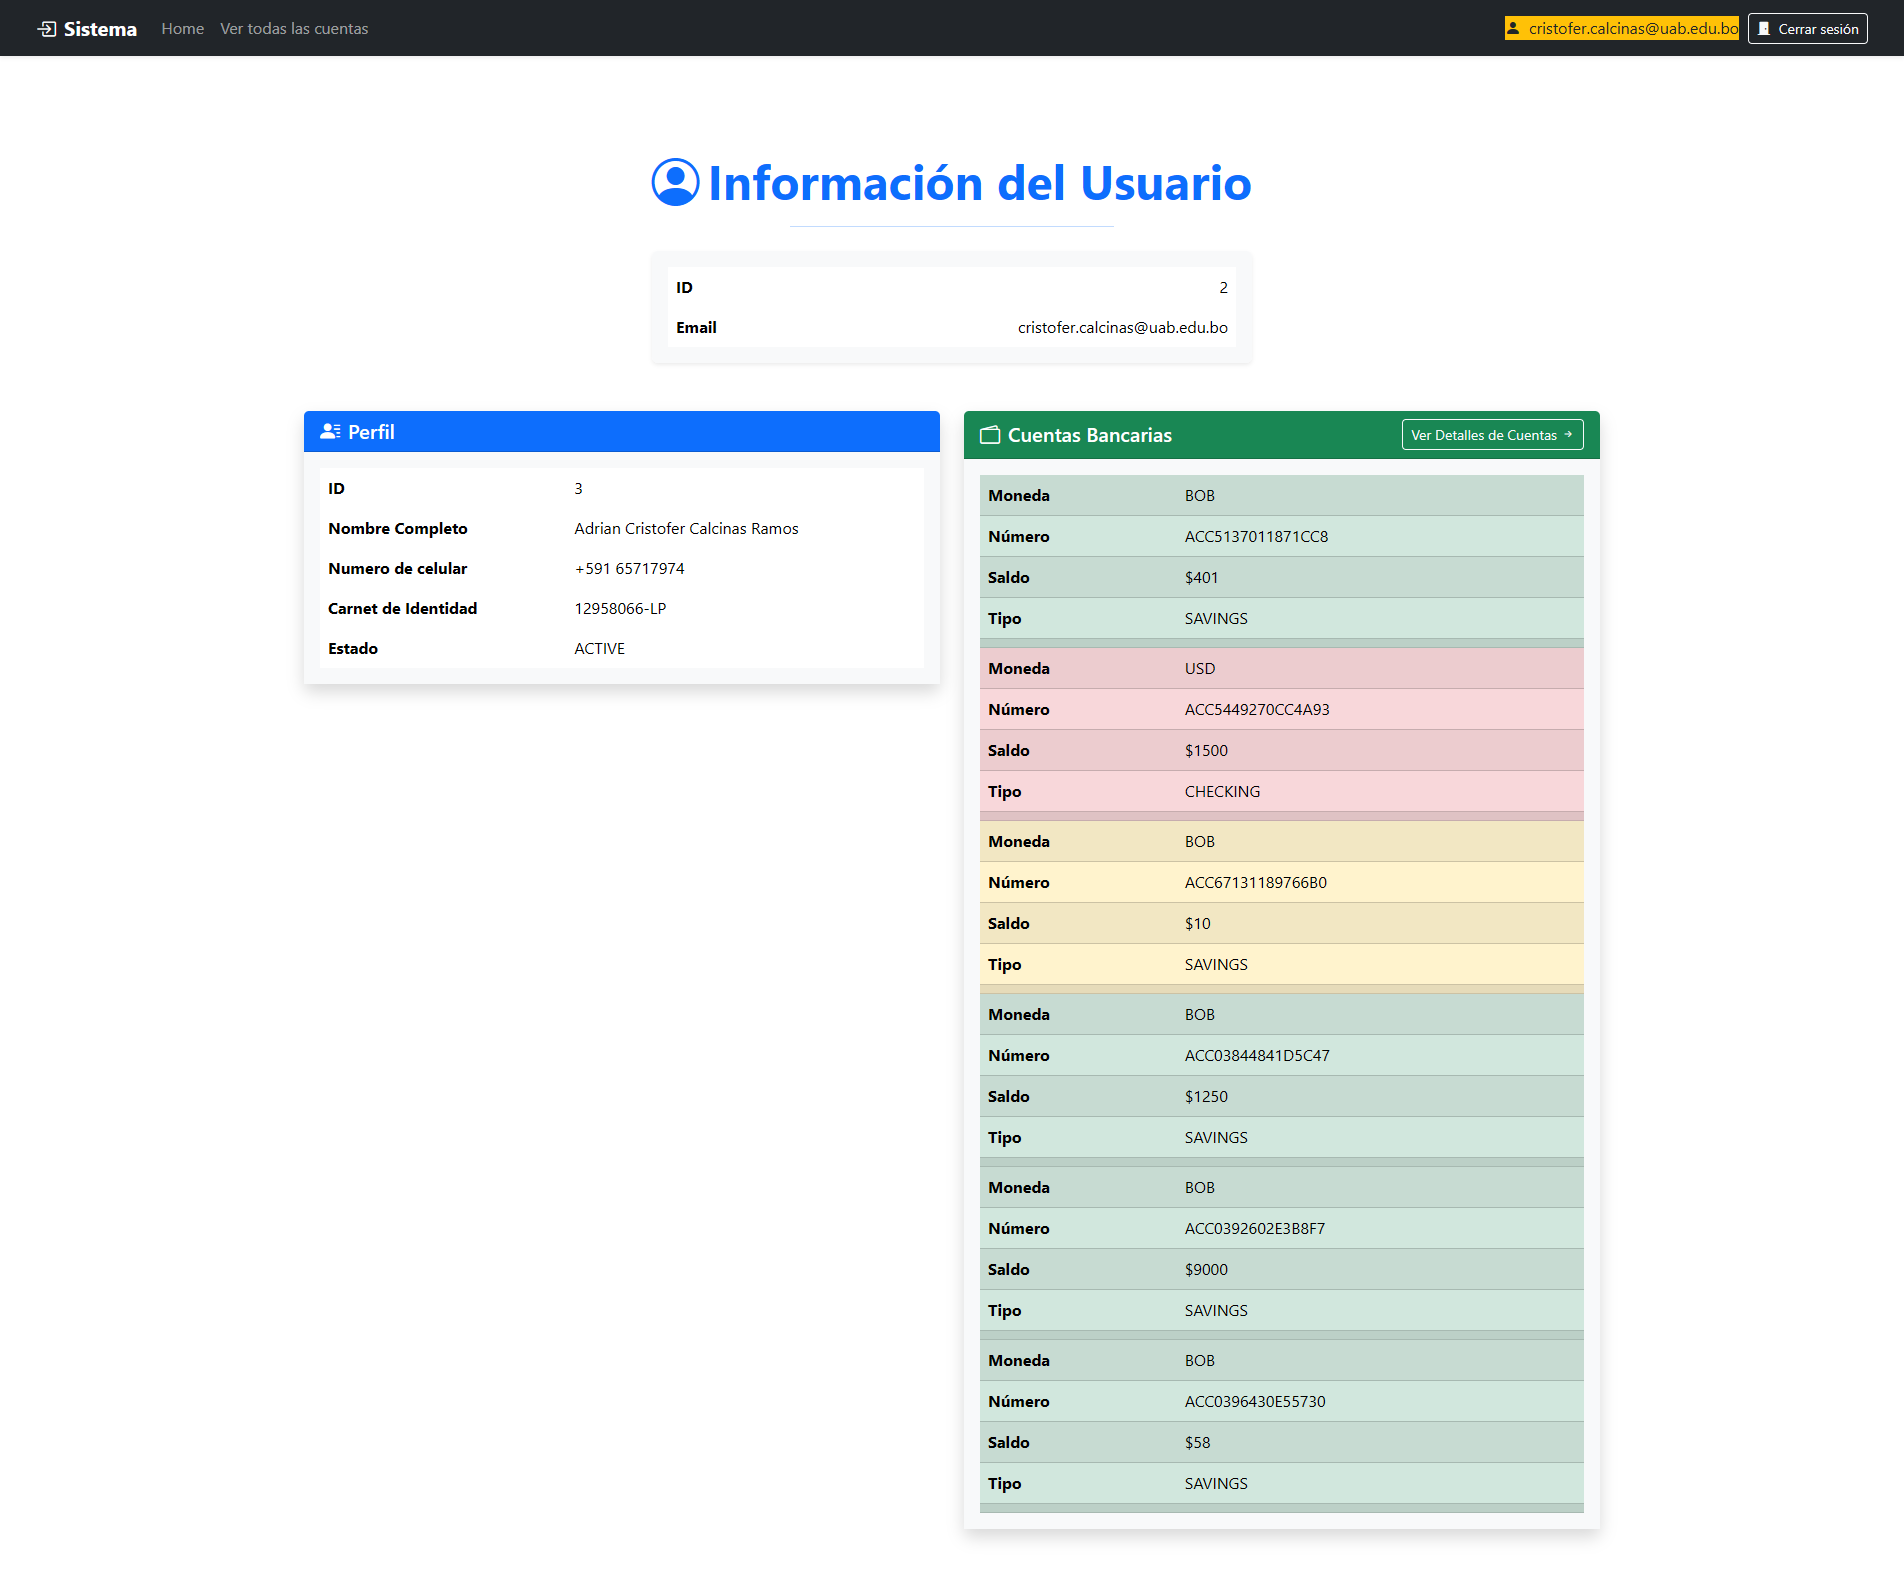Select phone number +591 65717974
The image size is (1904, 1577).
(630, 568)
